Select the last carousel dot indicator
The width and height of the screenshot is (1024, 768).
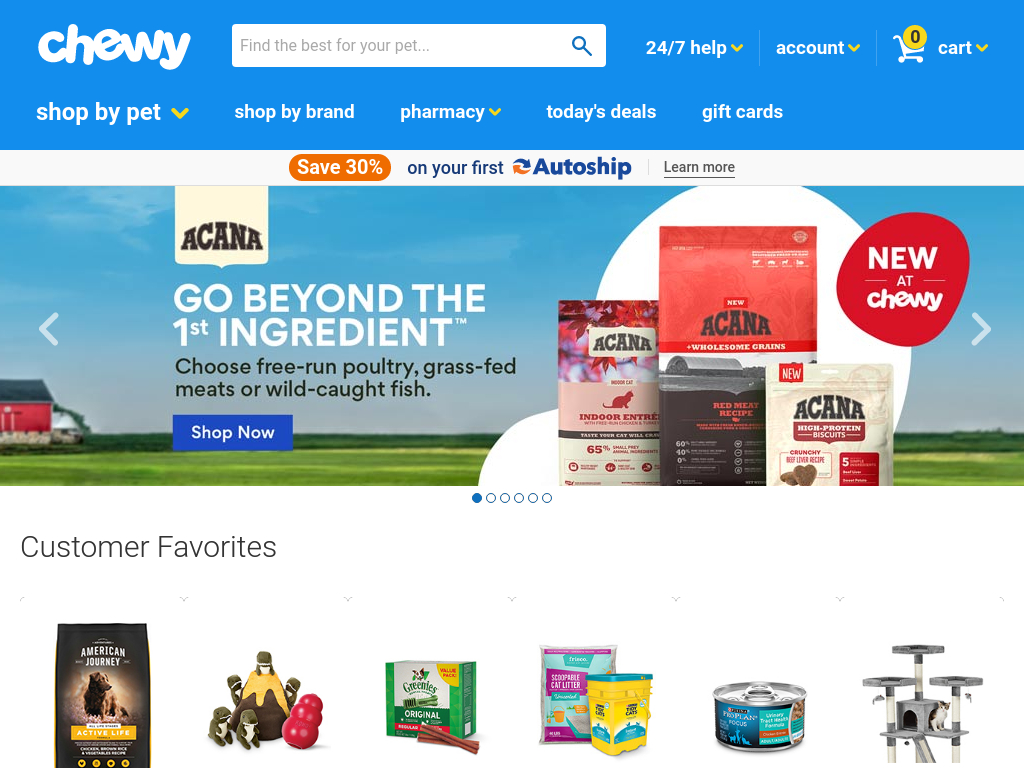pyautogui.click(x=547, y=498)
